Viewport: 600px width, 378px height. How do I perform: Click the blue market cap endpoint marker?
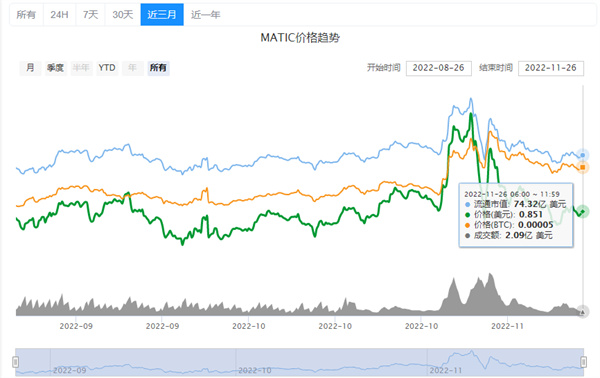pyautogui.click(x=582, y=155)
